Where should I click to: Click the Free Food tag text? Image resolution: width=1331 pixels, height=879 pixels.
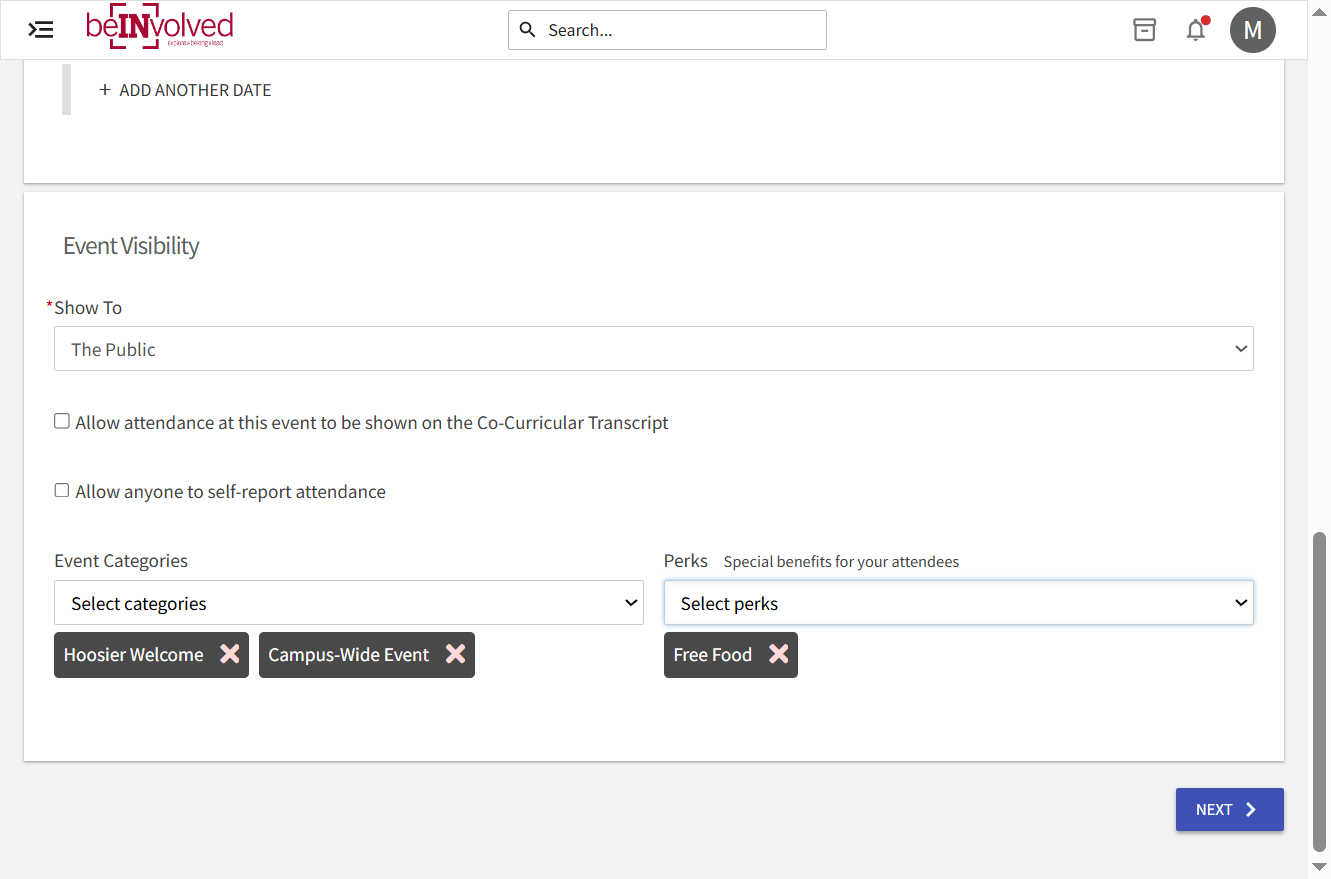713,655
